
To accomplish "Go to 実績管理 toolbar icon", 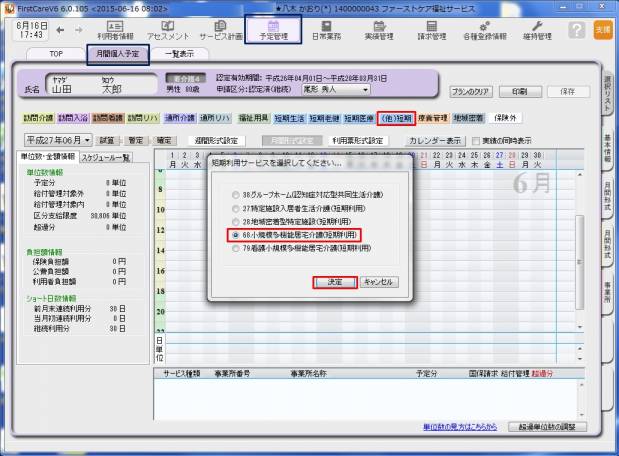I will pos(378,31).
